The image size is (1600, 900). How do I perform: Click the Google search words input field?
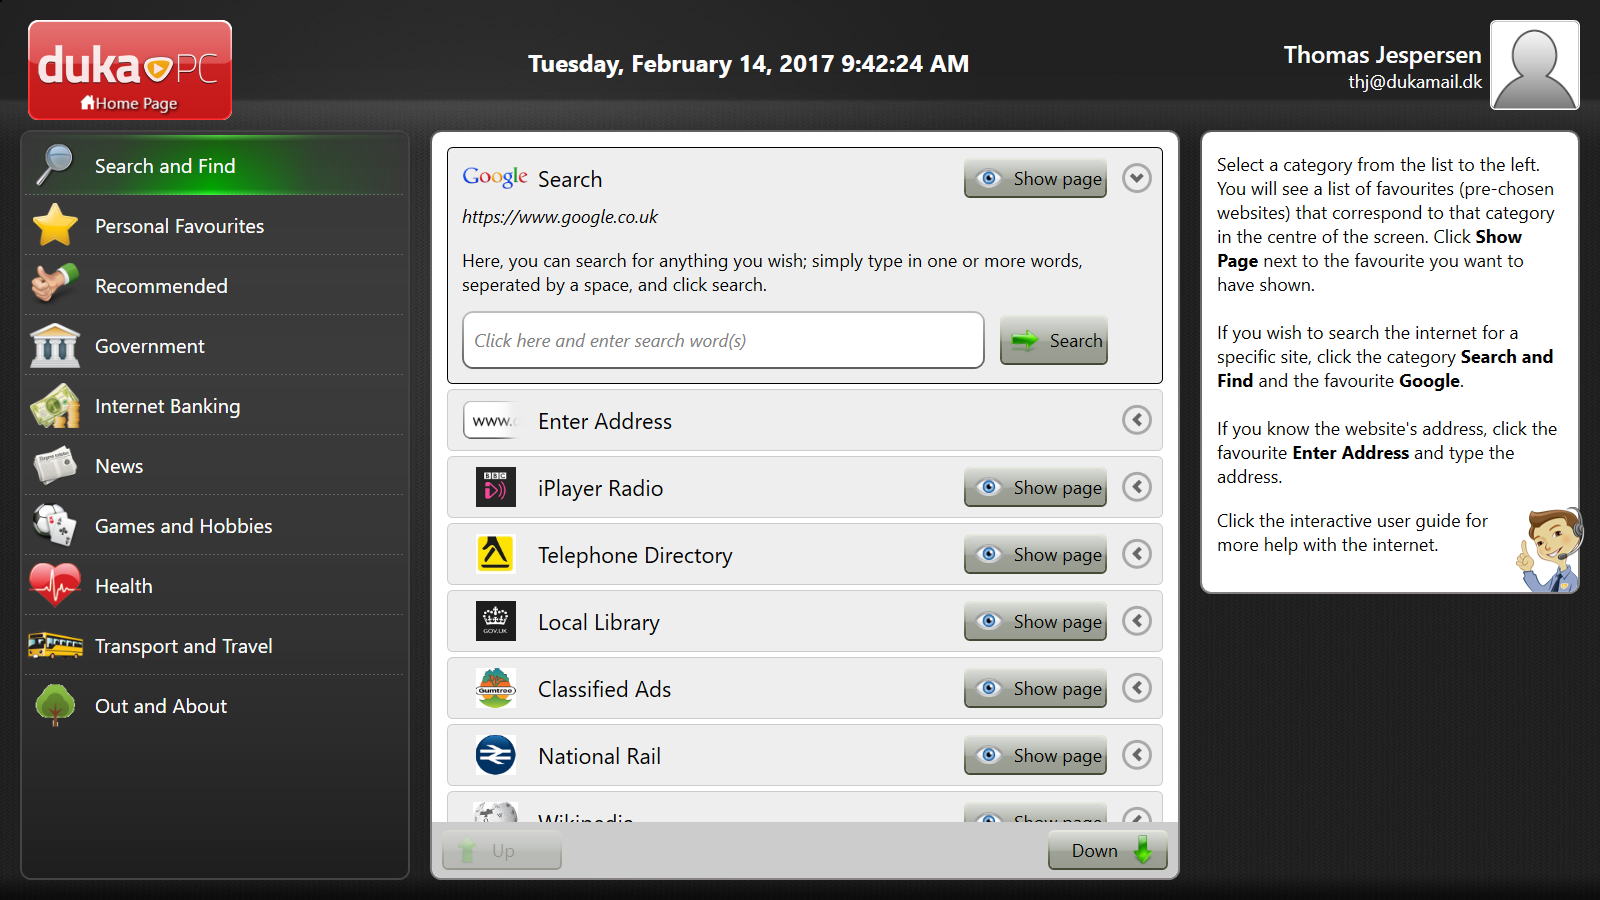723,341
